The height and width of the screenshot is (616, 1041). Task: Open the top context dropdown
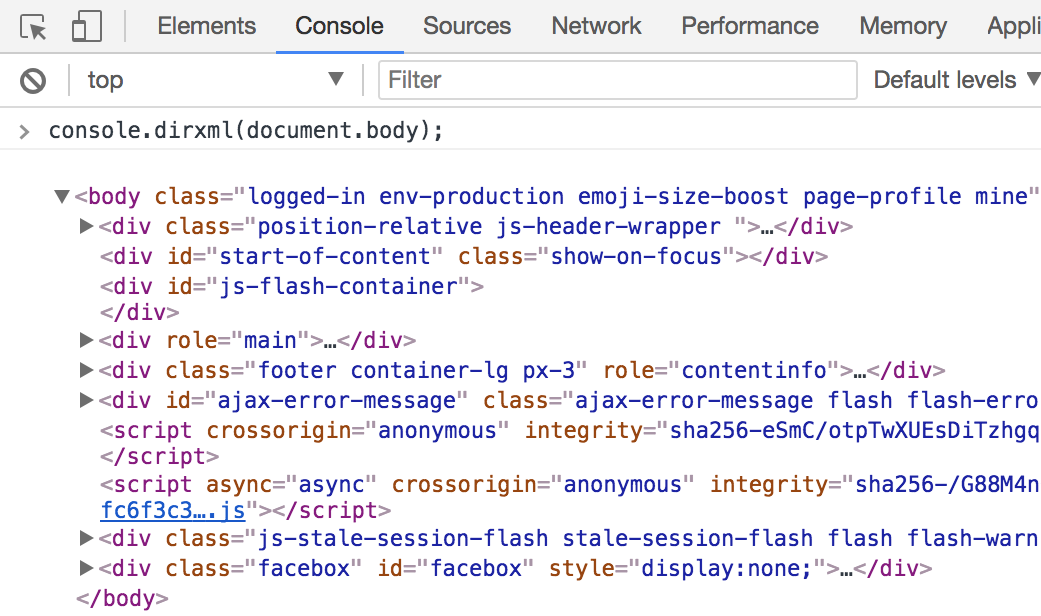tap(215, 80)
